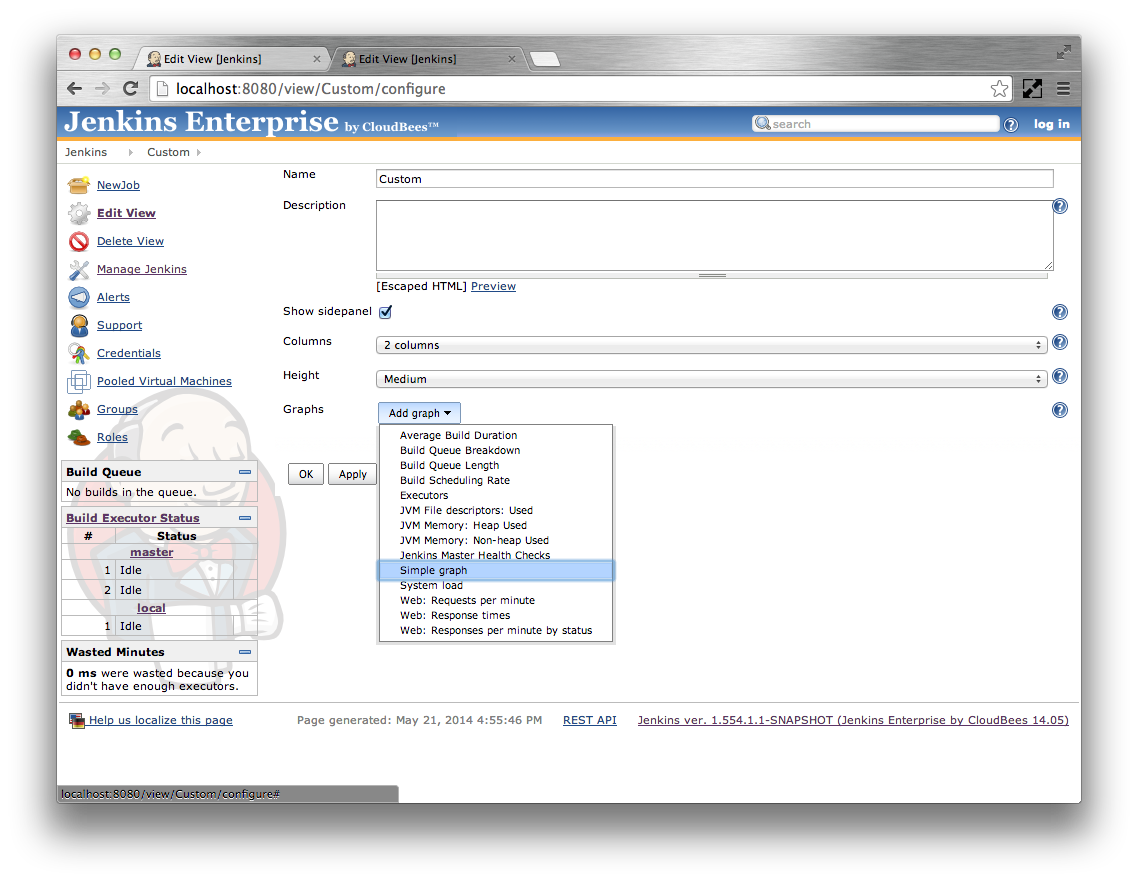Screen dimensions: 1138x882
Task: Enter fullscreen with the window arrows icon
Action: tap(1063, 52)
